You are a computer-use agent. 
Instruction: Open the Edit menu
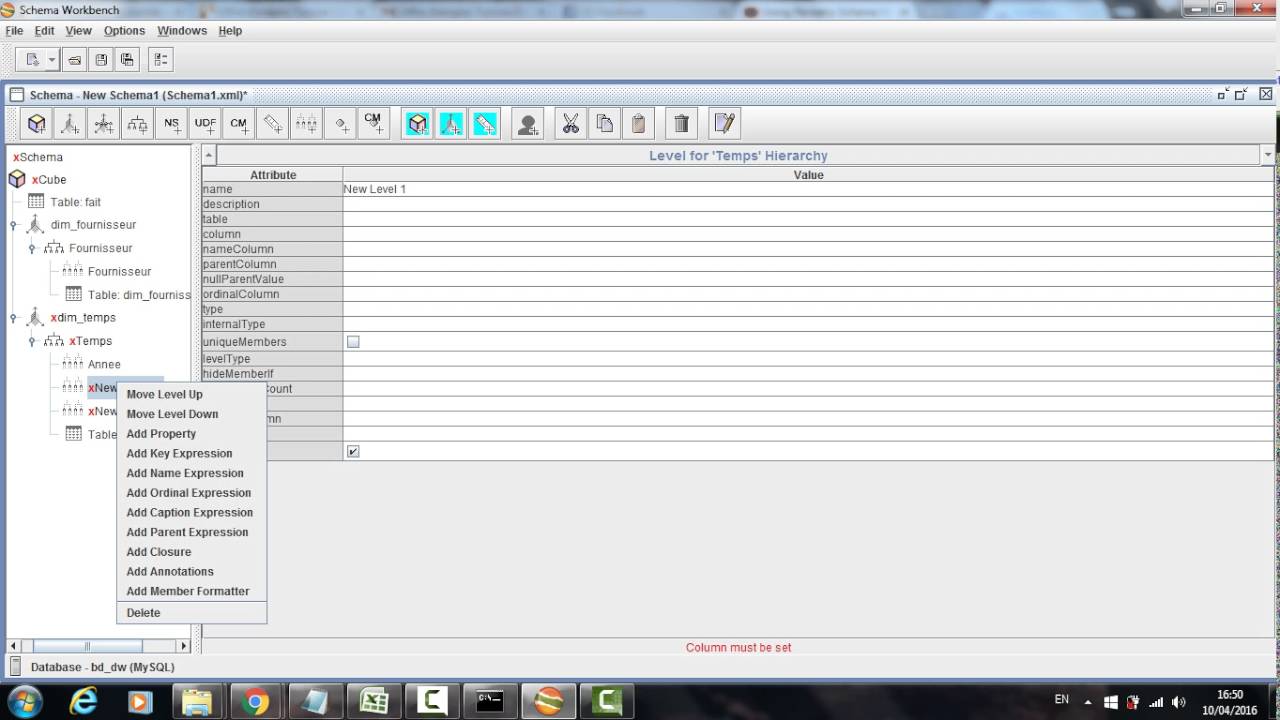(x=44, y=31)
